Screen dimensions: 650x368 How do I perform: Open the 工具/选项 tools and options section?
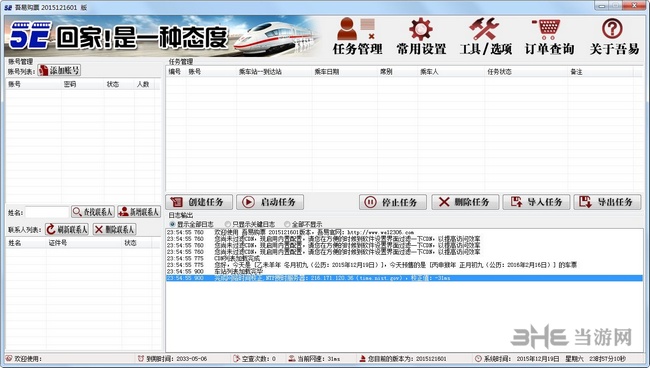485,36
